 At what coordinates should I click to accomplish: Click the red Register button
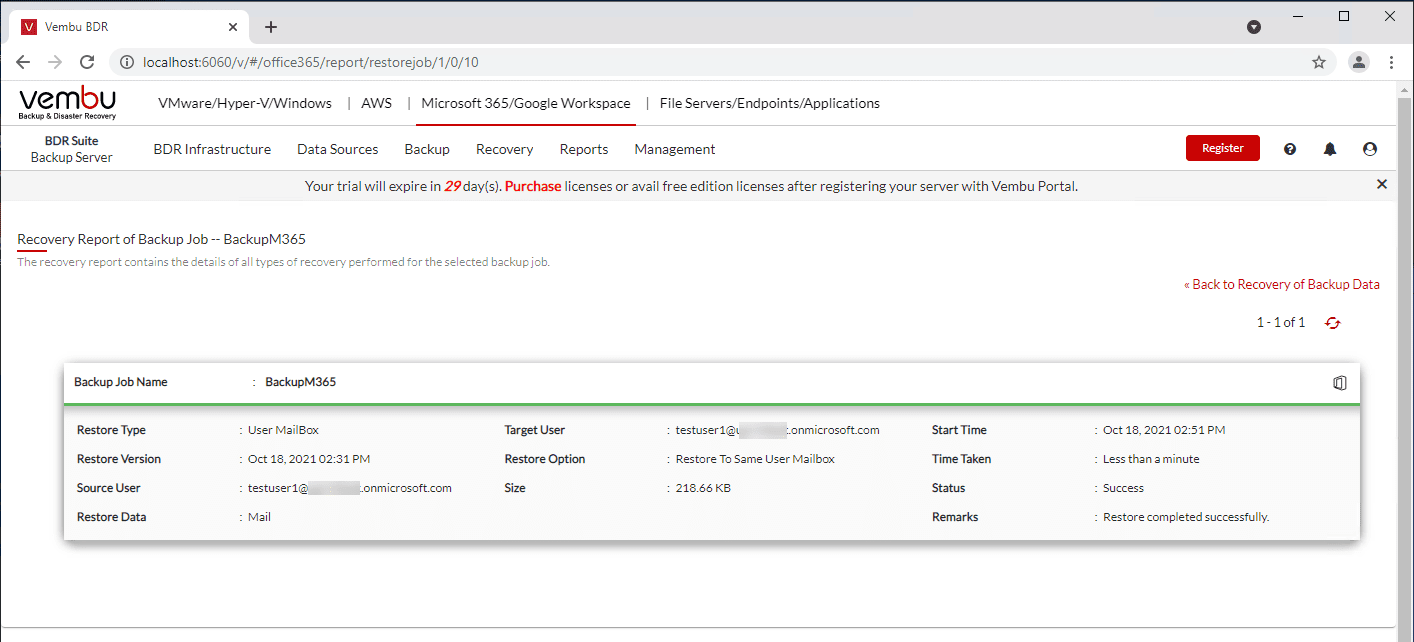(1222, 148)
